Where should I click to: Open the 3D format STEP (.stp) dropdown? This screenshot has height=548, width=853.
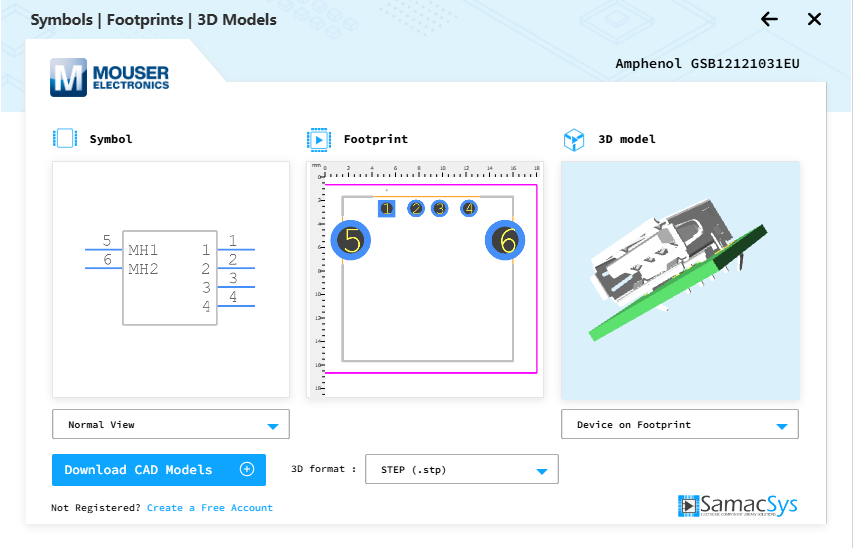click(462, 469)
